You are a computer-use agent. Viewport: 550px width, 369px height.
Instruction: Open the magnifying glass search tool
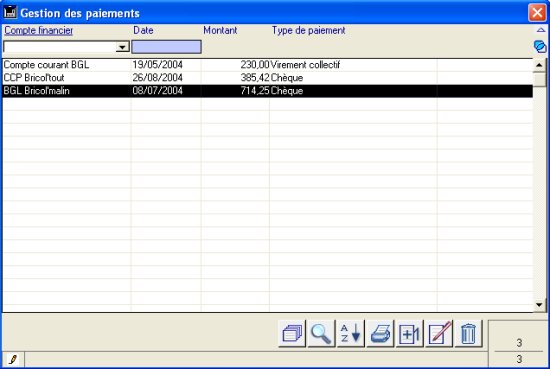point(321,334)
